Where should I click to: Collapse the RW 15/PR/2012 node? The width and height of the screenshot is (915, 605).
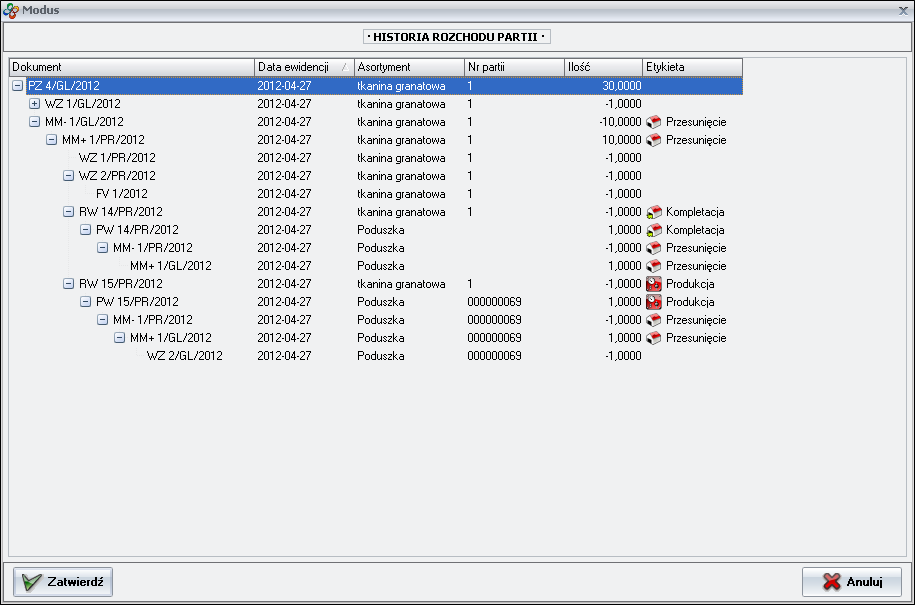68,284
